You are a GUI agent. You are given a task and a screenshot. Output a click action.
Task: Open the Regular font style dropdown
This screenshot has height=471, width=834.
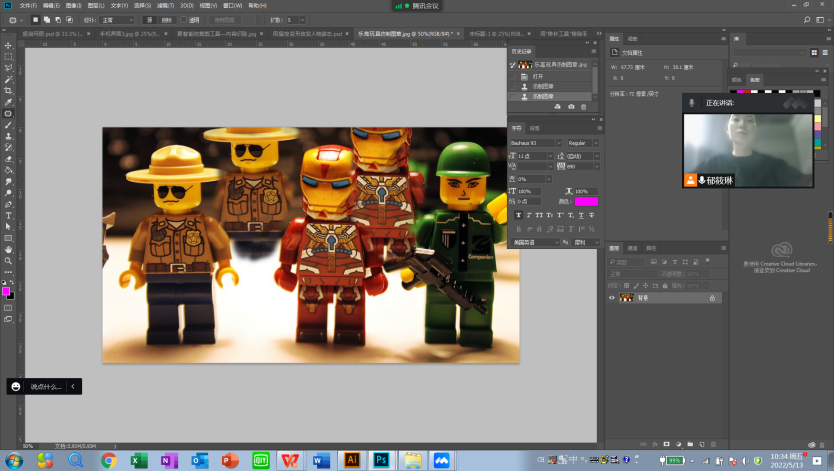(x=583, y=143)
